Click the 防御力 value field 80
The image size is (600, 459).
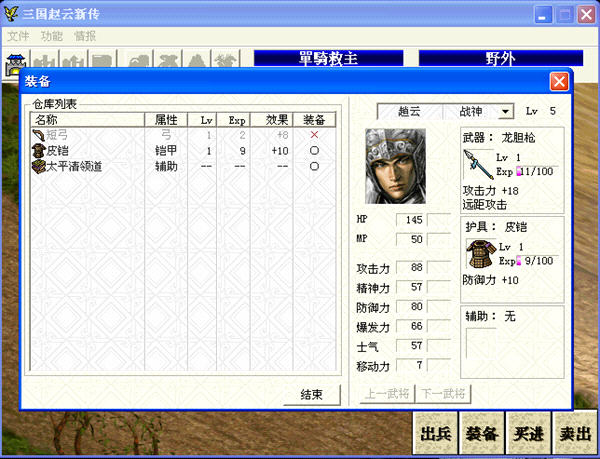410,306
